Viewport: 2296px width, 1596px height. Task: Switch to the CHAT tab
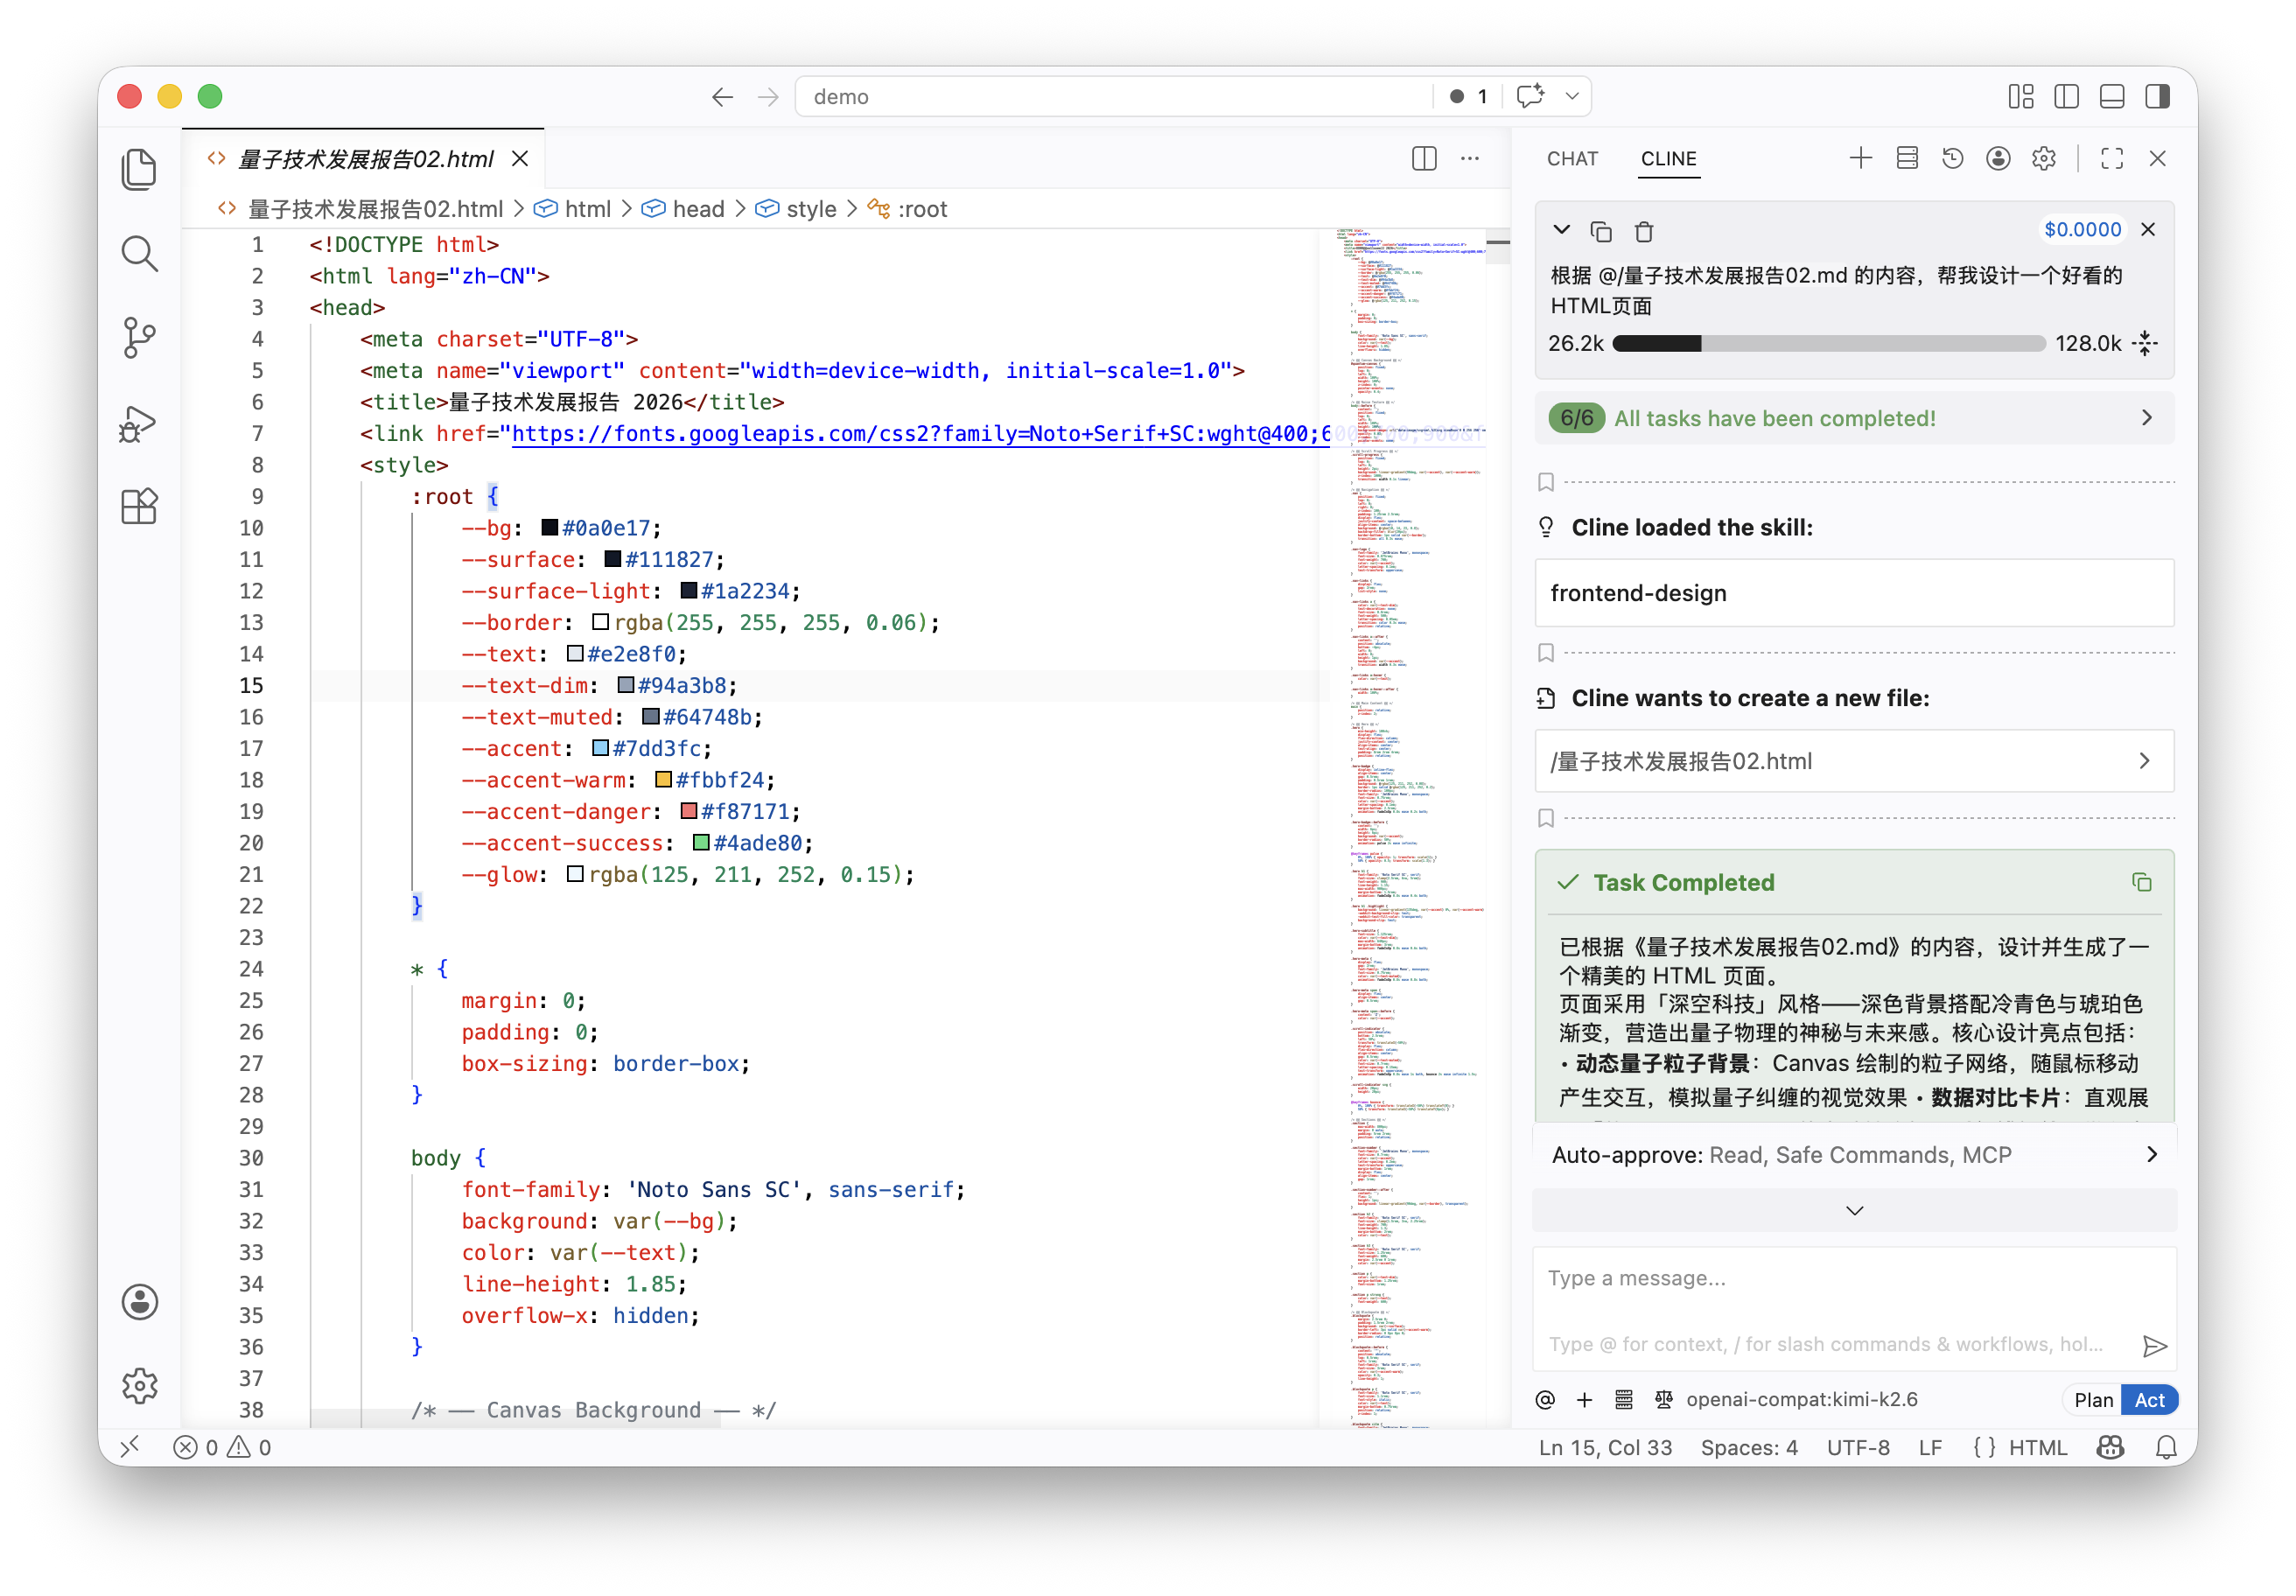(x=1572, y=158)
